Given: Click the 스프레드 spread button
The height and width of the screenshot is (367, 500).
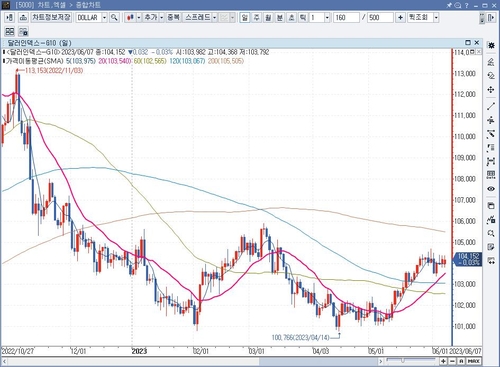Looking at the screenshot, I should 197,17.
